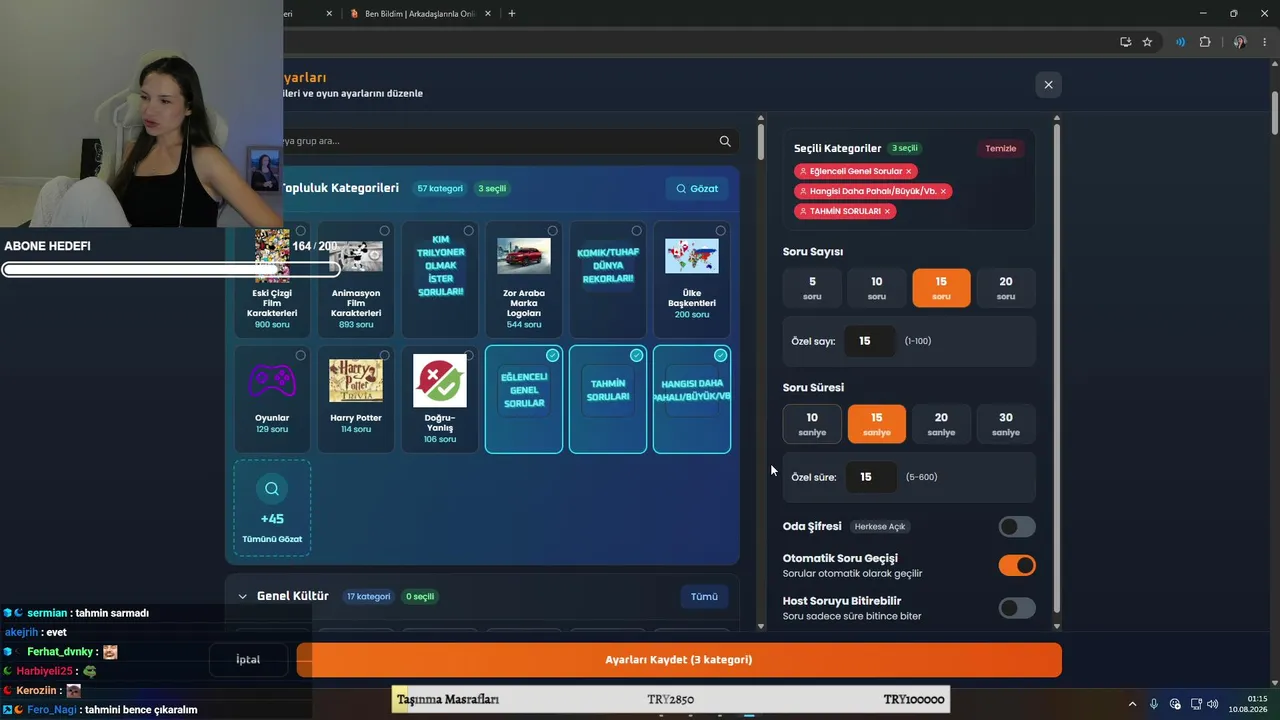This screenshot has height=720, width=1280.
Task: Click the Gözat button in Topluluk Kategorileri
Action: 697,188
